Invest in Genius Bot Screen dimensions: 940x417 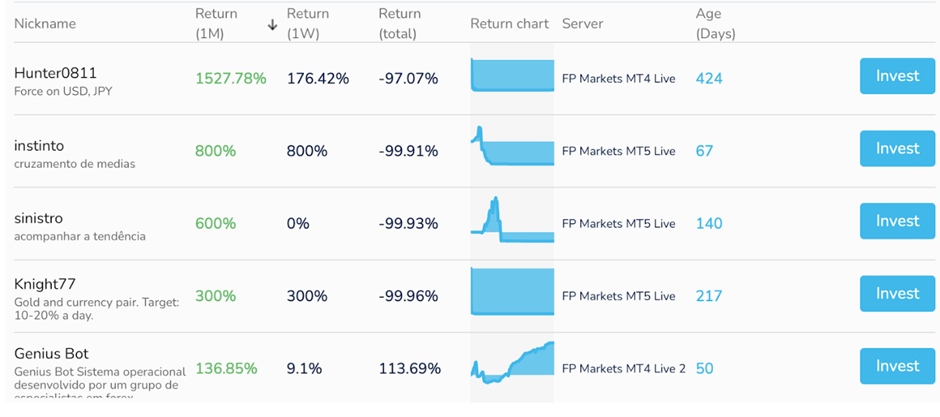tap(897, 366)
